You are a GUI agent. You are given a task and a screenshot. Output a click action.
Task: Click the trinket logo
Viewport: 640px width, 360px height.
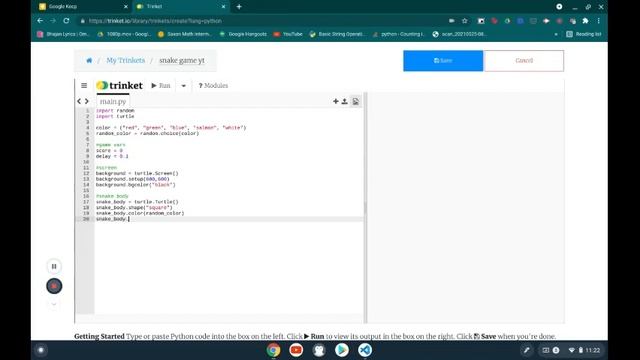pos(119,85)
